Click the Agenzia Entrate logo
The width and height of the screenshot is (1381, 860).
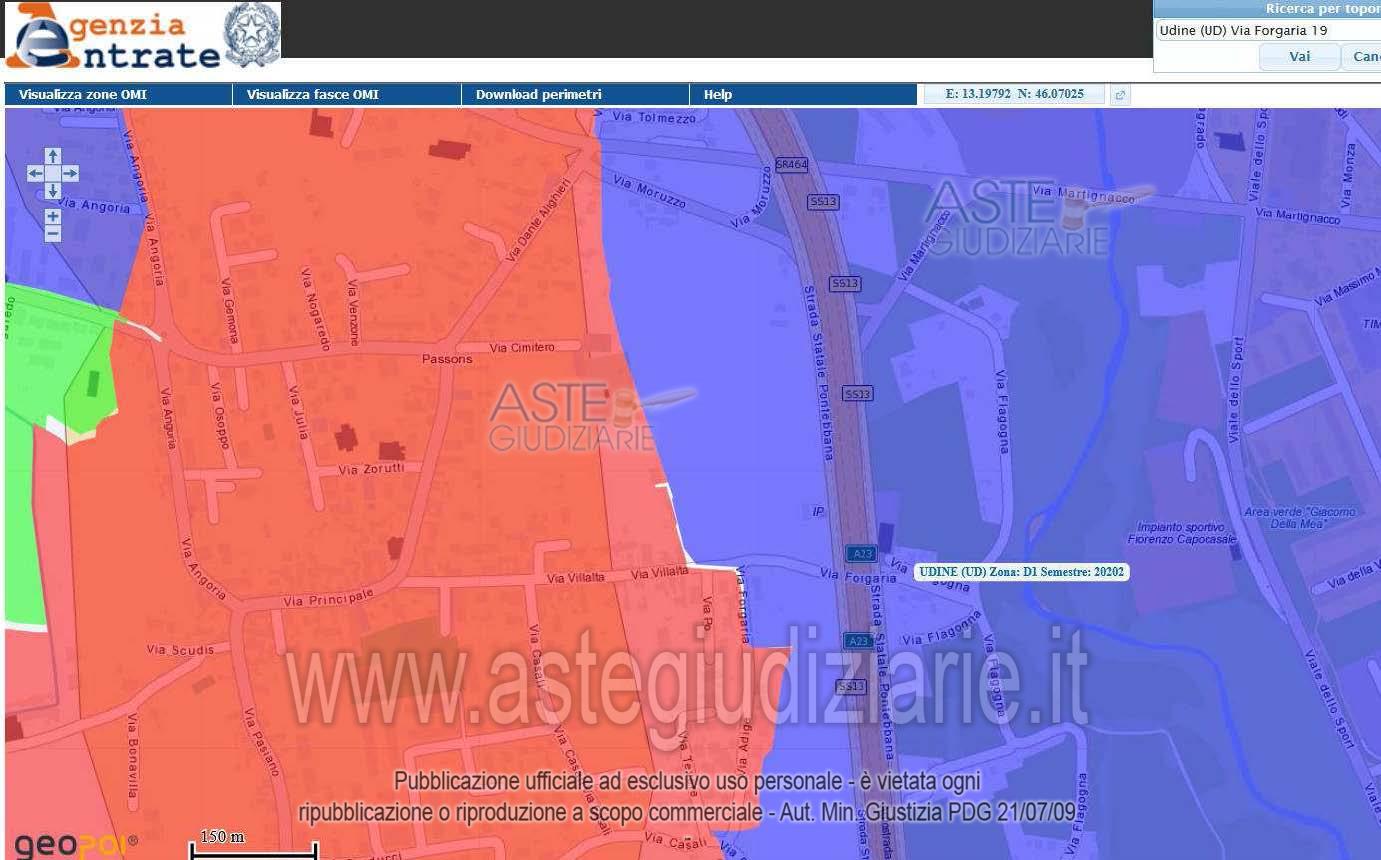(x=112, y=35)
